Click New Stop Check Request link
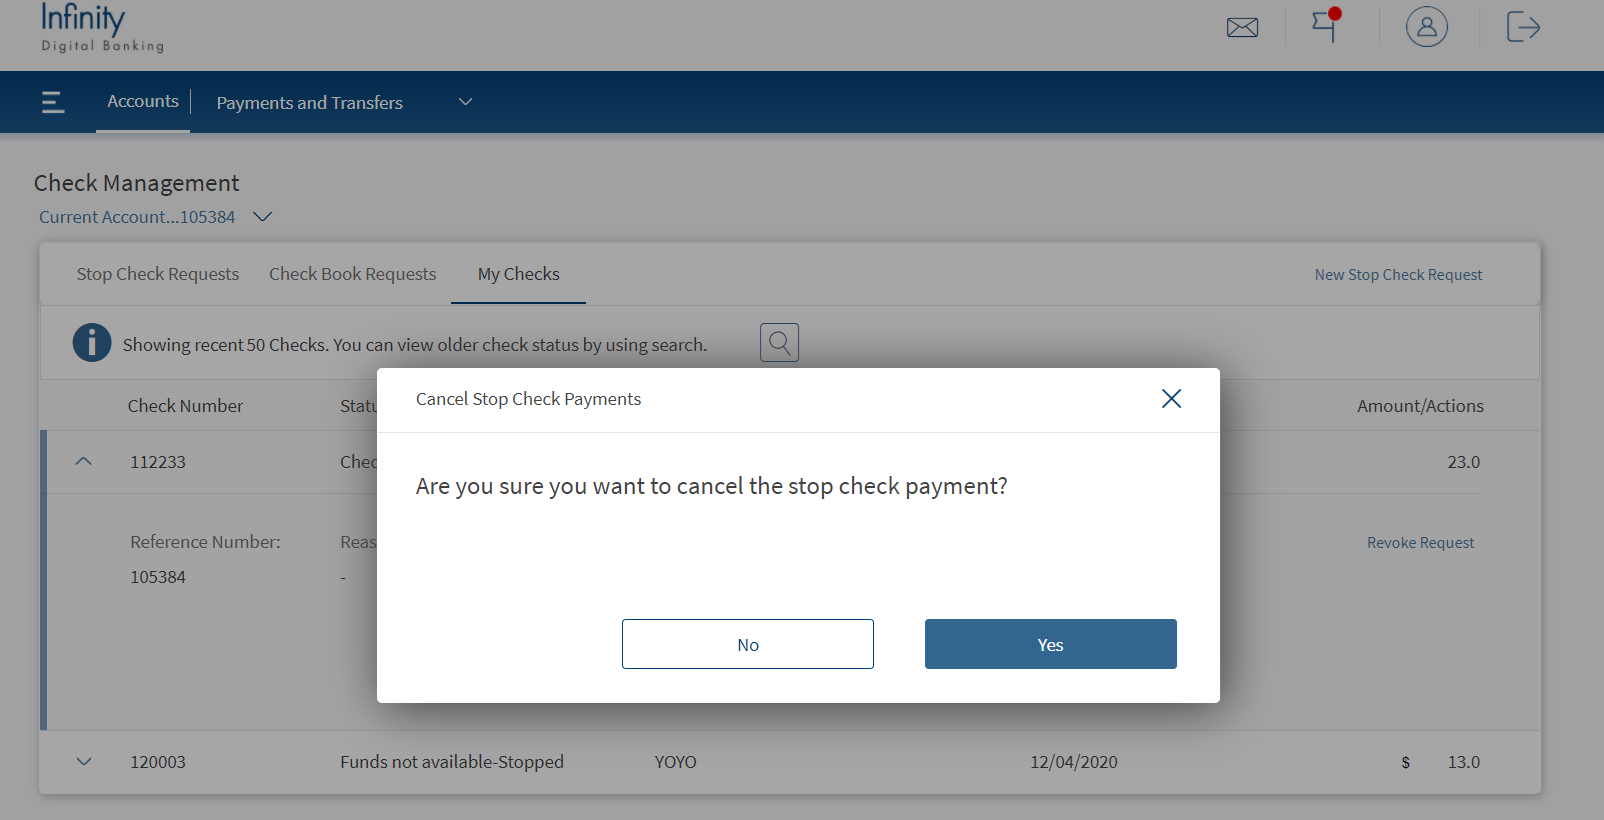Image resolution: width=1604 pixels, height=820 pixels. 1398,275
